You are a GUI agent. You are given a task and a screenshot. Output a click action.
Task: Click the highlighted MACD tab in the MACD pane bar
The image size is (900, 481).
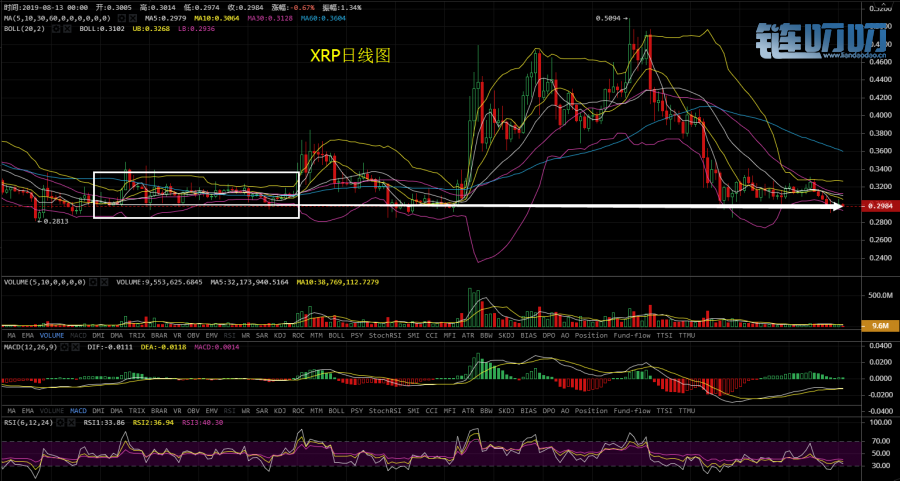tap(78, 411)
